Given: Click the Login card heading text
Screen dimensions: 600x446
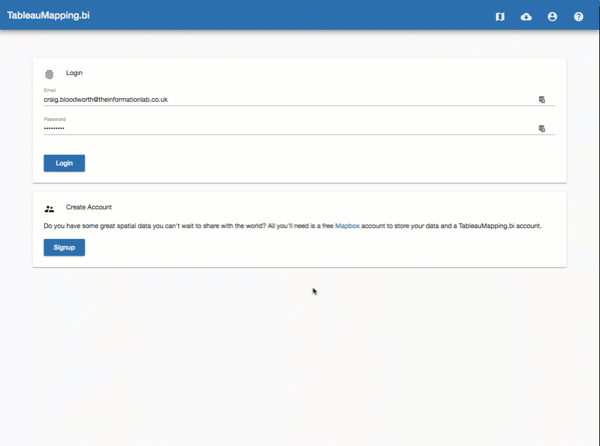Looking at the screenshot, I should tap(74, 73).
